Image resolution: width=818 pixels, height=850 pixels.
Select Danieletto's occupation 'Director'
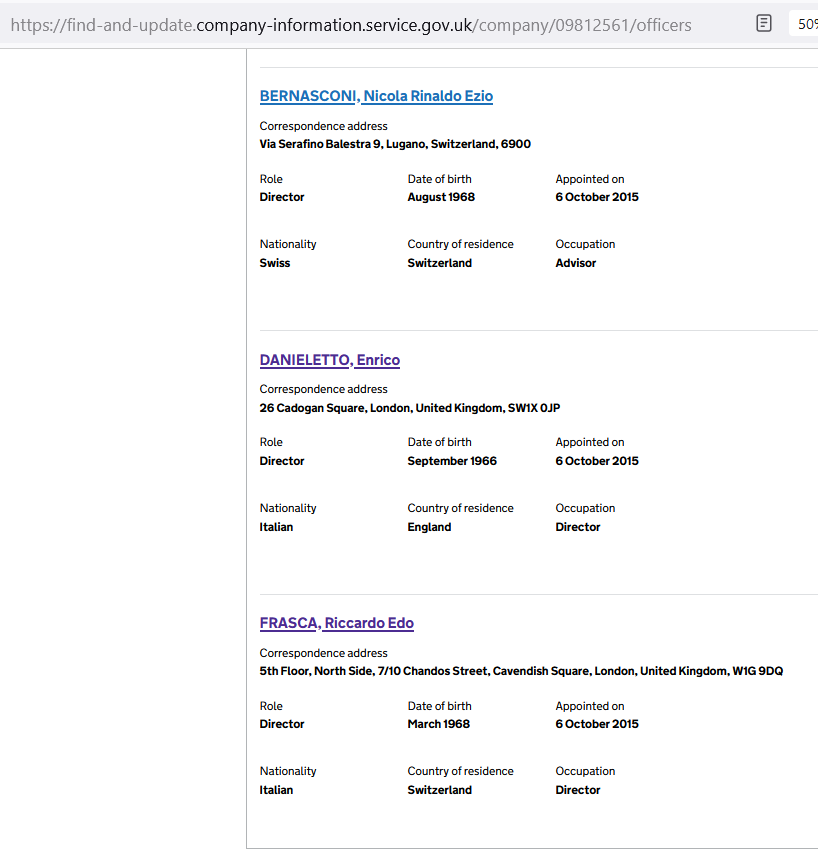pyautogui.click(x=578, y=527)
